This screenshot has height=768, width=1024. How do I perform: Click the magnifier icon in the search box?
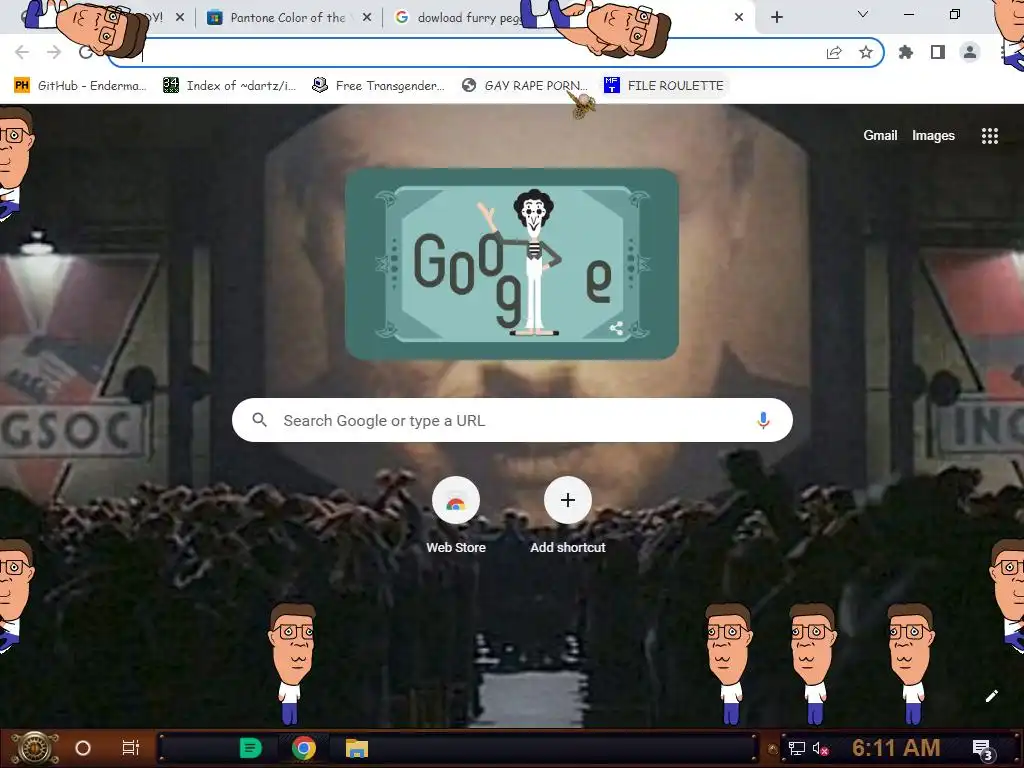(x=259, y=420)
